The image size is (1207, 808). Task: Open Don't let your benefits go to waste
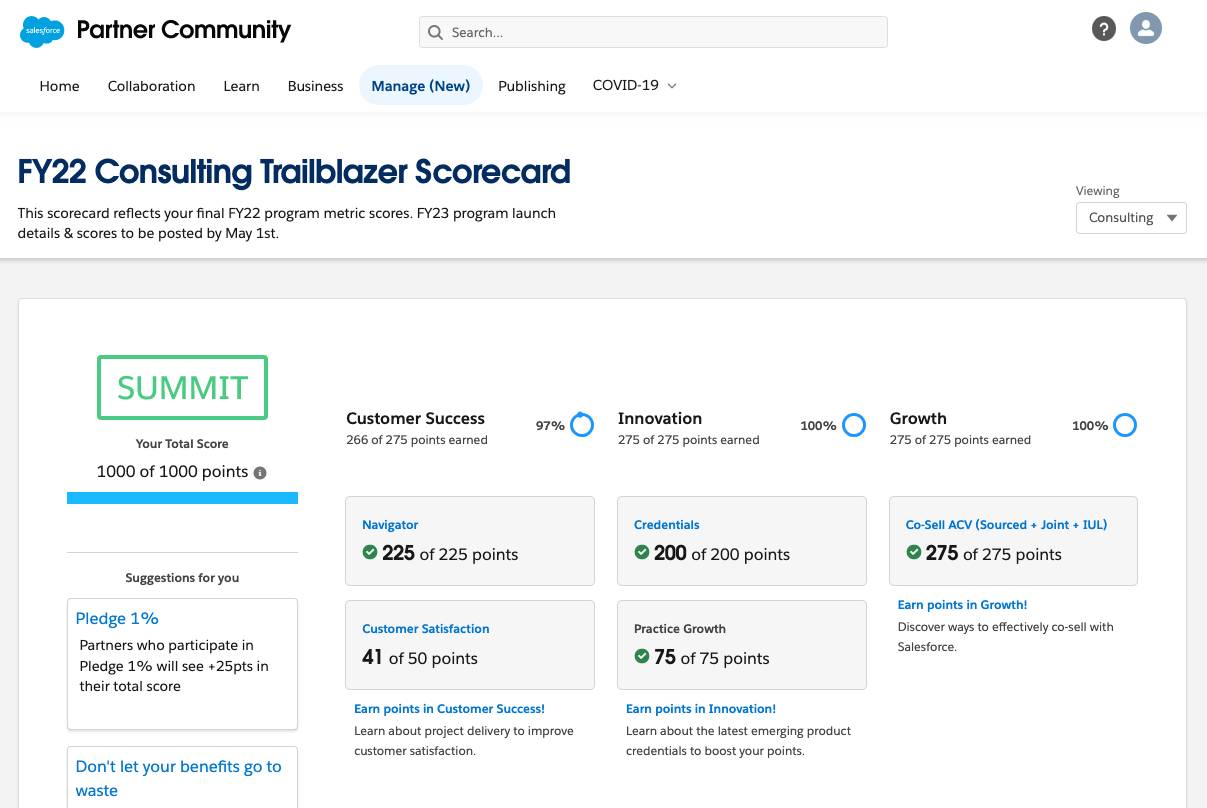179,778
